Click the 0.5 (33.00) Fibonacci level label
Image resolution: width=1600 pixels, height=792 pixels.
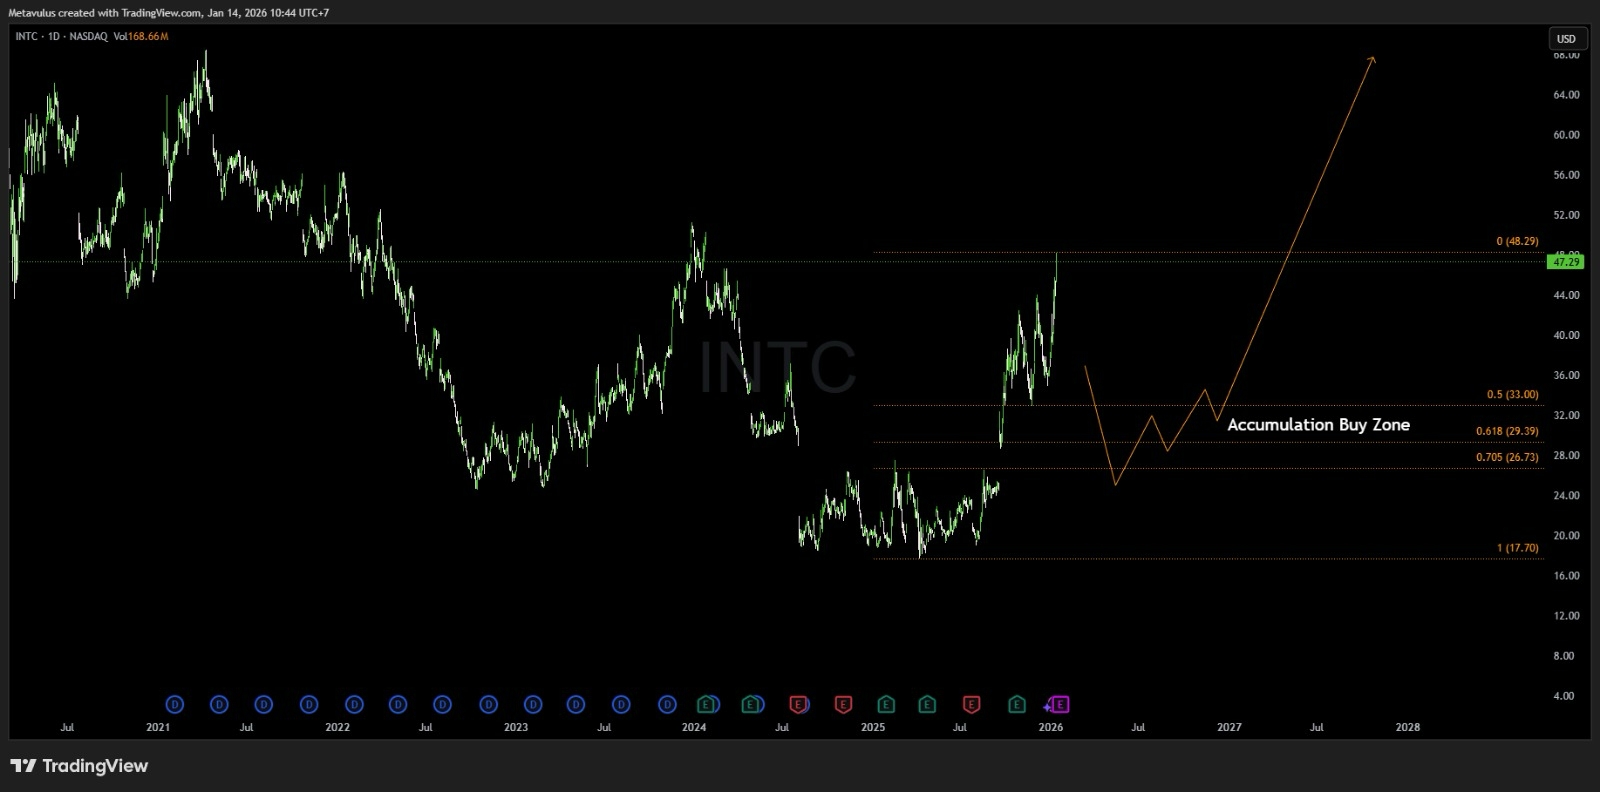coord(1512,394)
